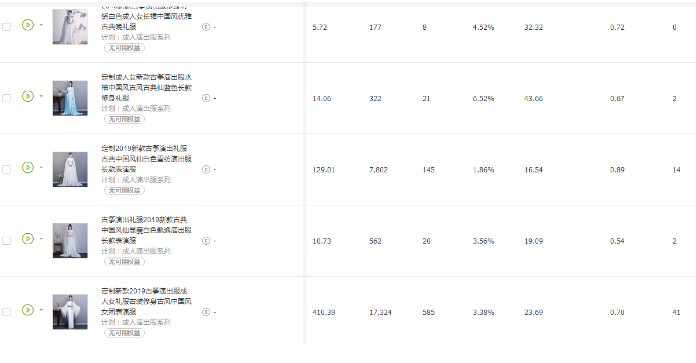Image resolution: width=696 pixels, height=363 pixels.
Task: Select checkbox of the 7,802 impressions row
Action: (7, 170)
